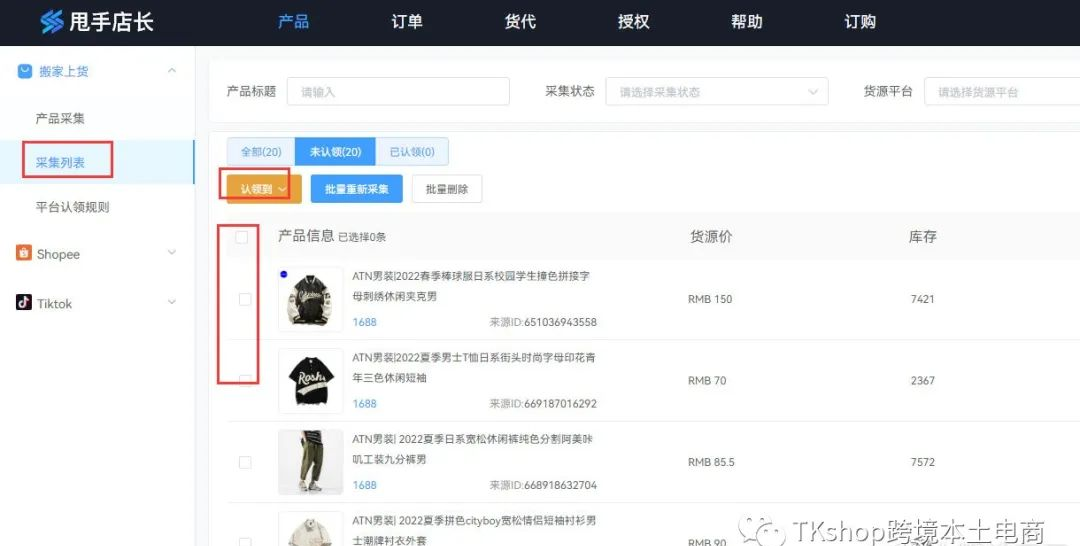Open the 帮助 top menu

pyautogui.click(x=747, y=22)
